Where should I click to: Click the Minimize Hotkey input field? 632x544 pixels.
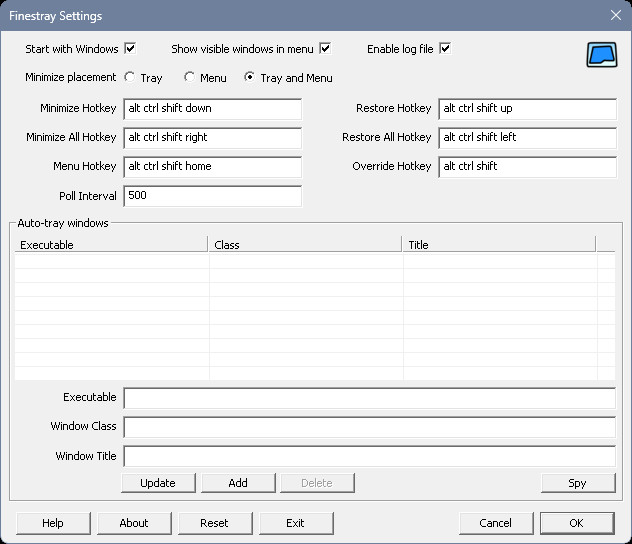click(x=213, y=109)
